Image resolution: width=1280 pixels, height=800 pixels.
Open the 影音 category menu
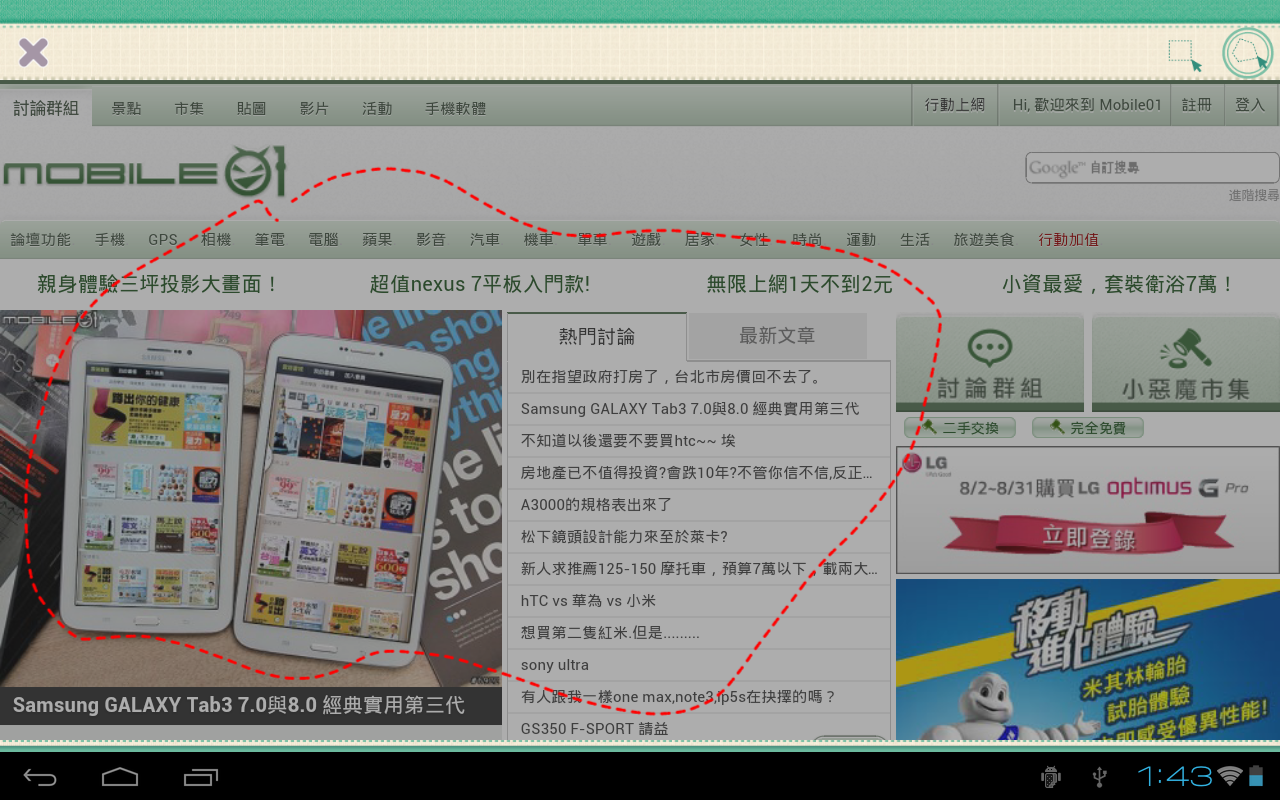click(431, 239)
